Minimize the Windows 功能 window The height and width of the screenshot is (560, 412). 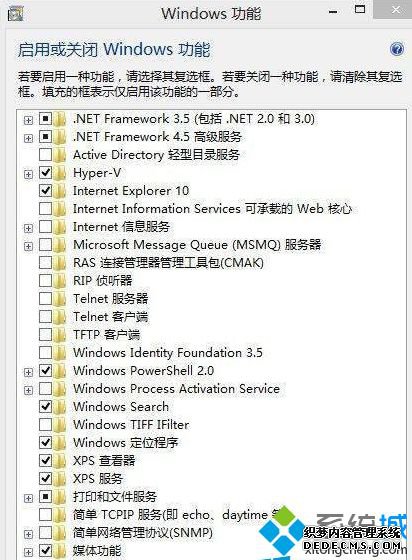[x=333, y=12]
